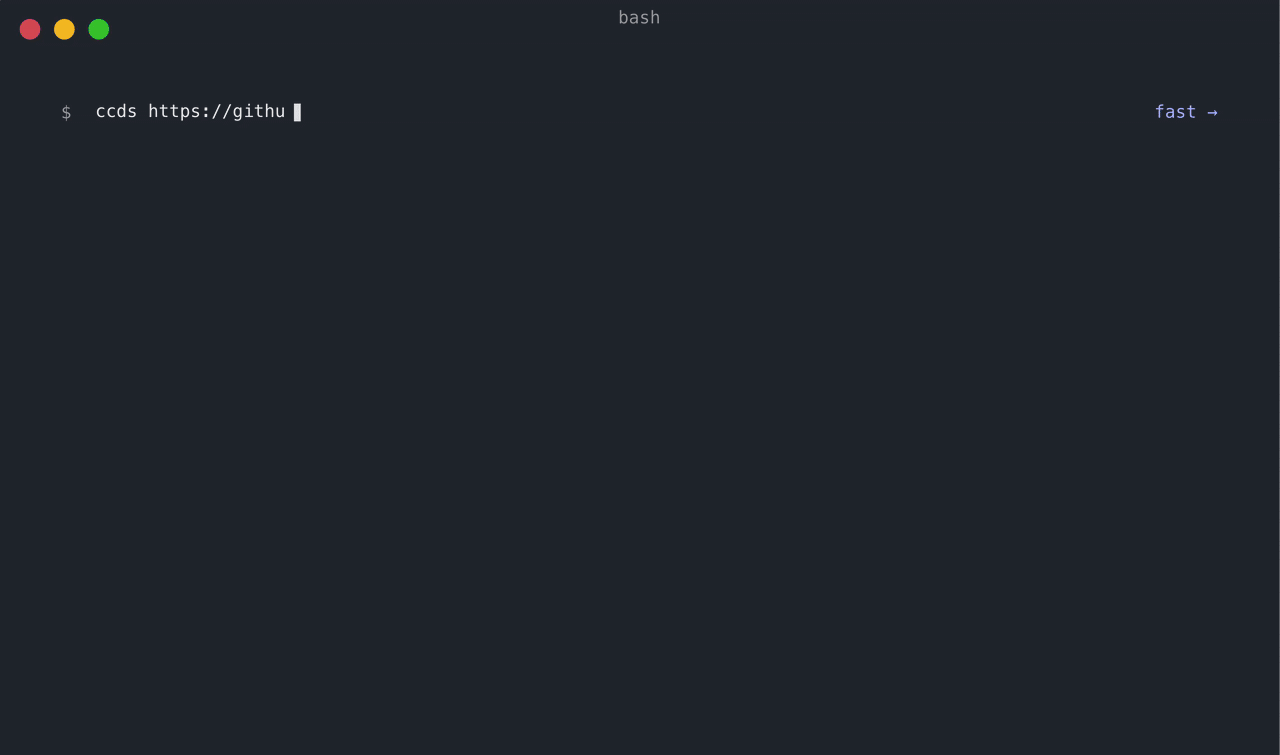
Task: Click the double slash in the URL
Action: (222, 111)
